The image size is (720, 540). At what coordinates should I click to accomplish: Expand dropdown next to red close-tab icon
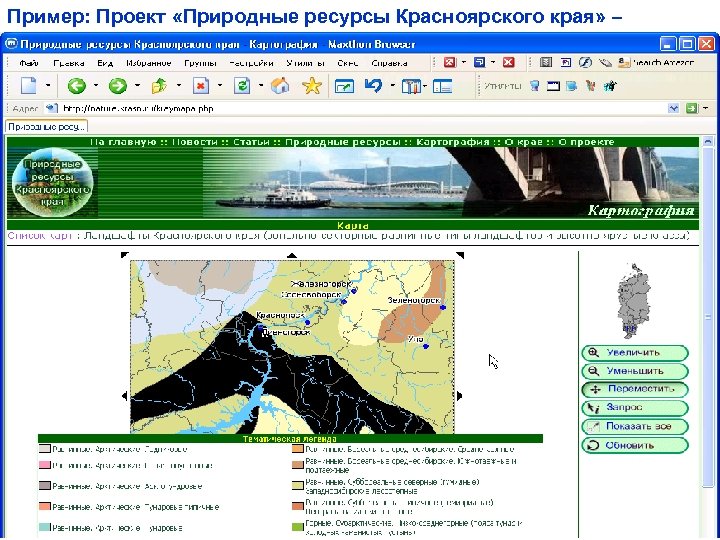click(464, 62)
